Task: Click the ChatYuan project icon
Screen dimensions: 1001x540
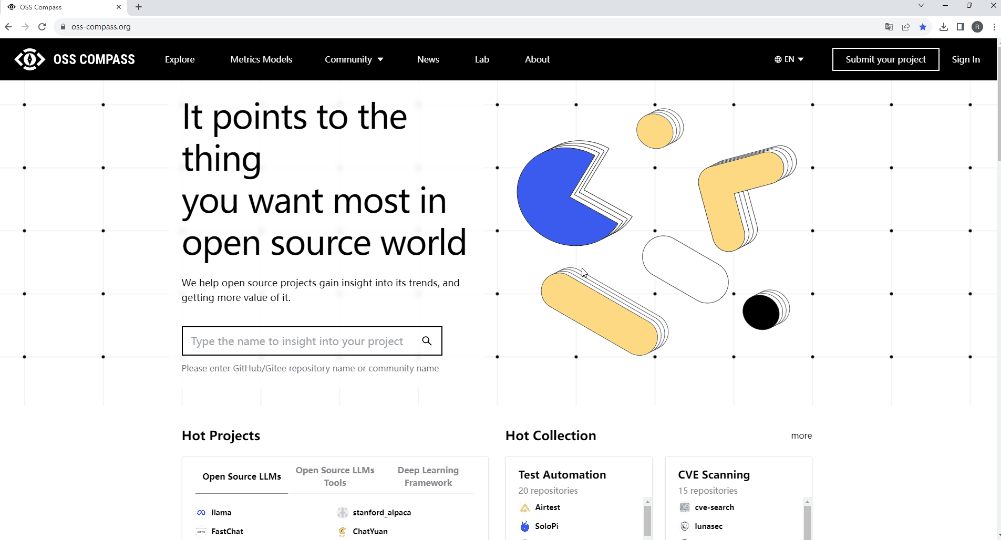Action: (342, 531)
